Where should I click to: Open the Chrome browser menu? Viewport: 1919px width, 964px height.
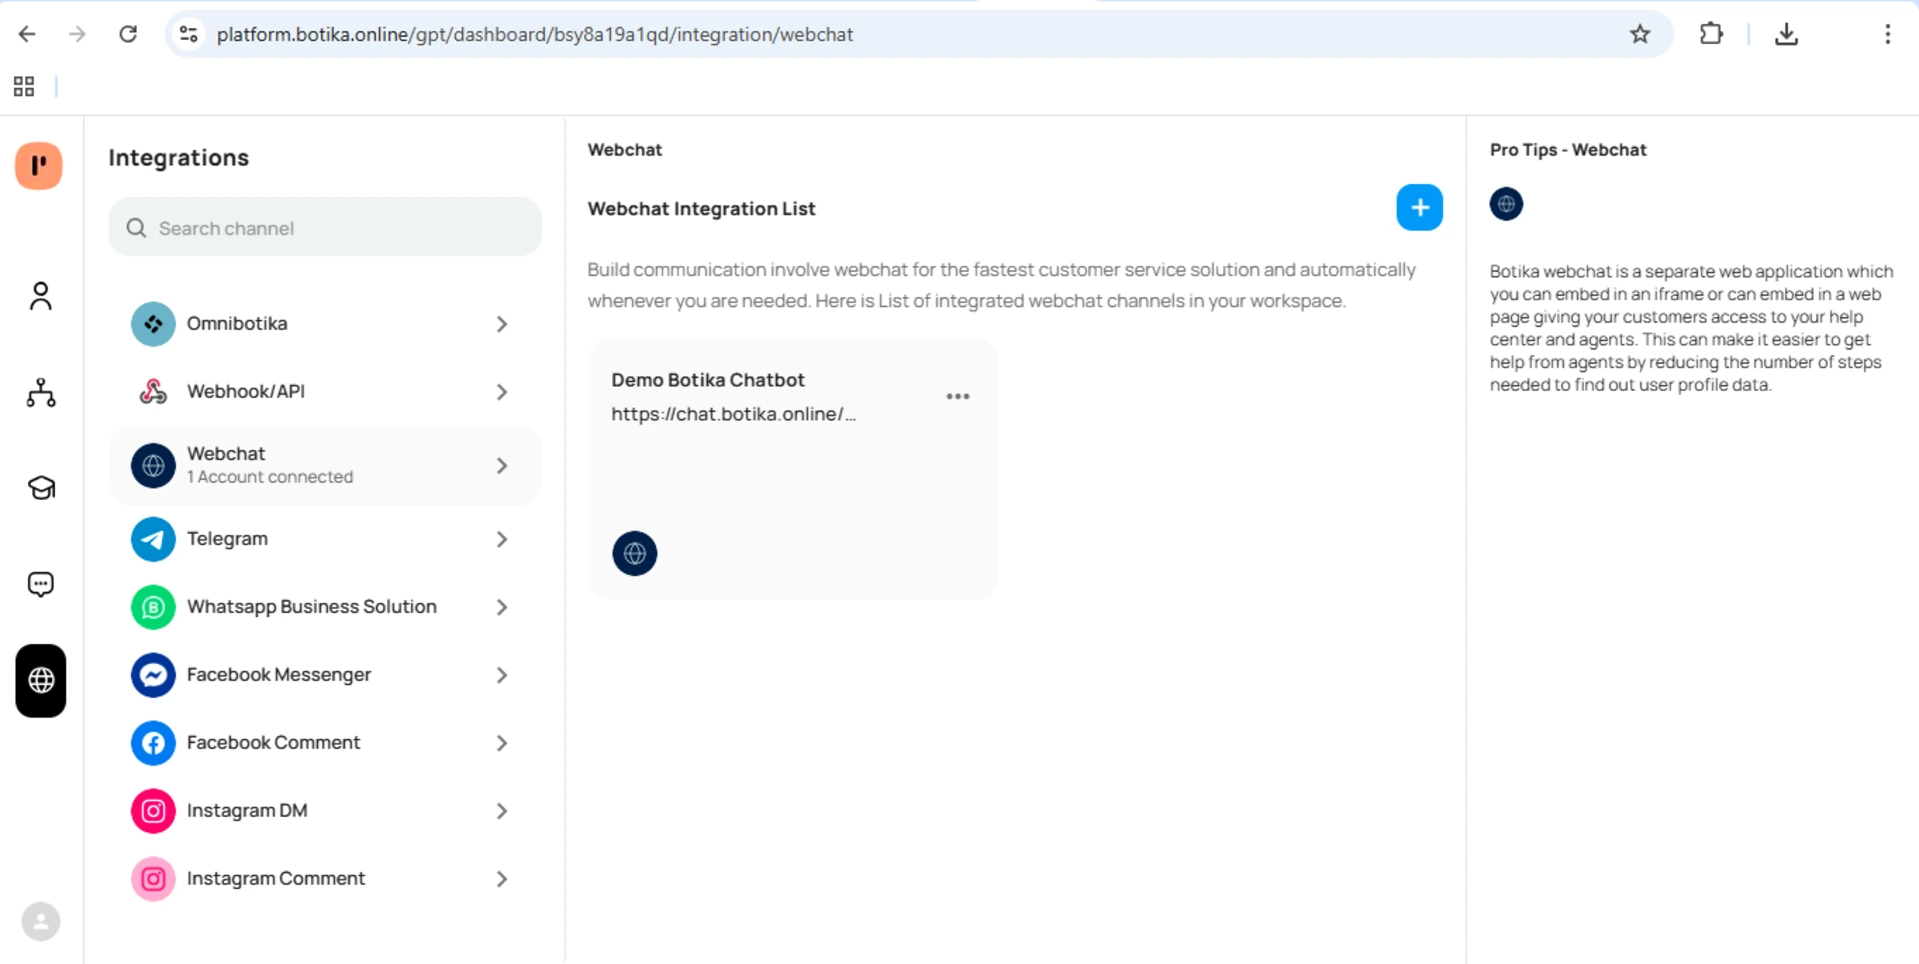[1887, 33]
